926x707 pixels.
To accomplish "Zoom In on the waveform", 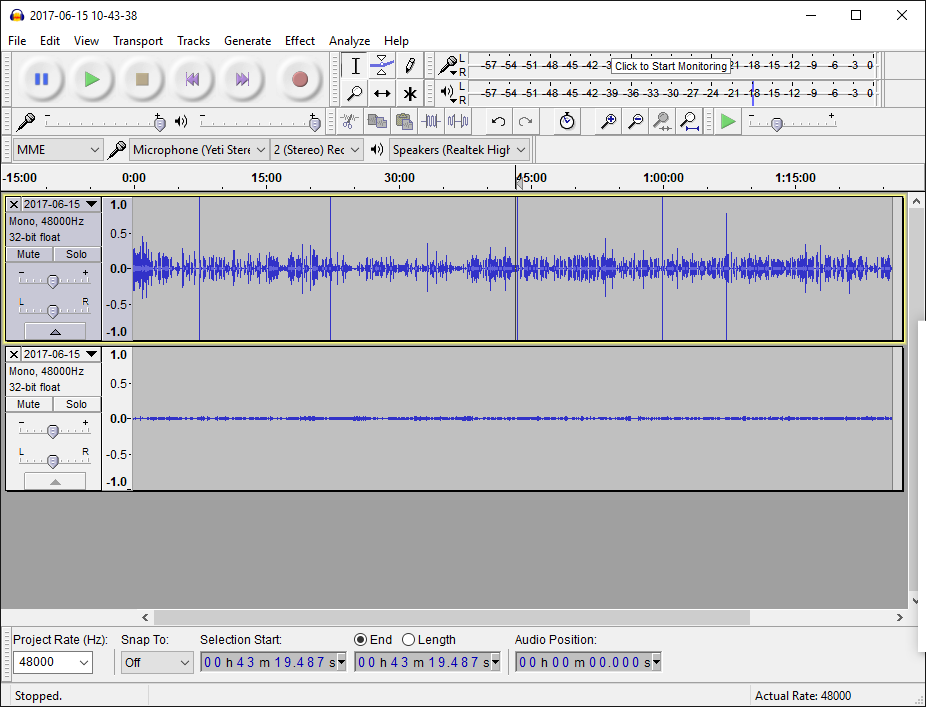I will 608,122.
